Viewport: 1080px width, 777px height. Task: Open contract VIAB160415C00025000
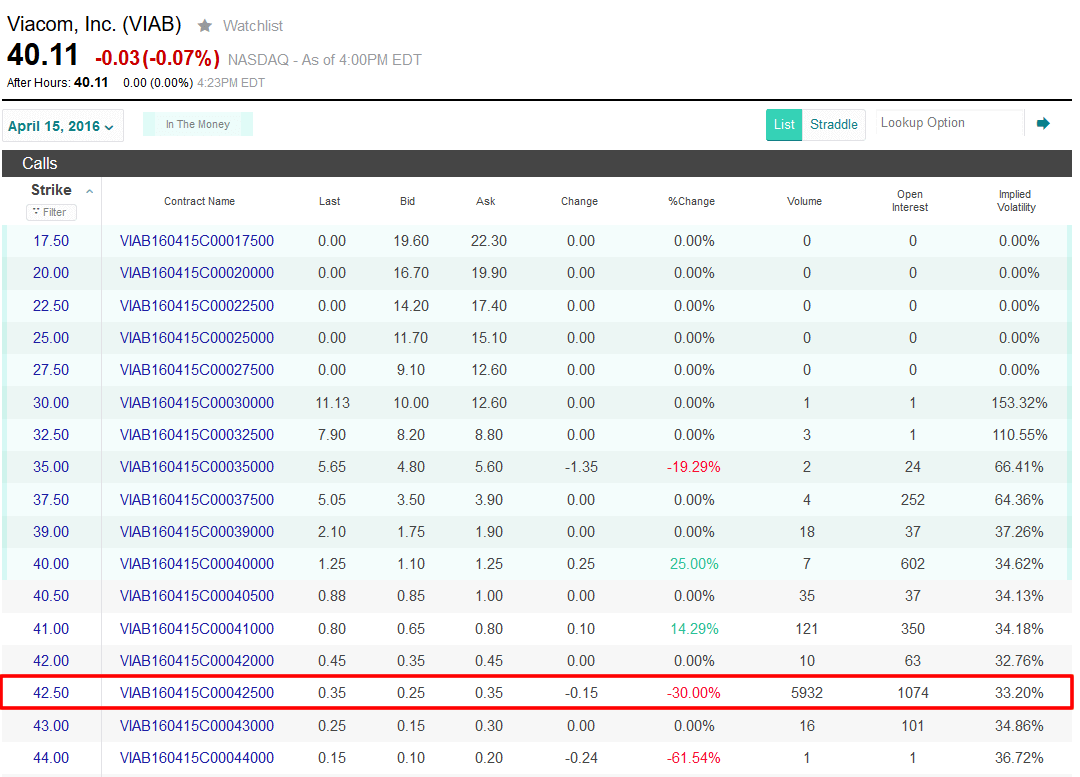point(197,338)
